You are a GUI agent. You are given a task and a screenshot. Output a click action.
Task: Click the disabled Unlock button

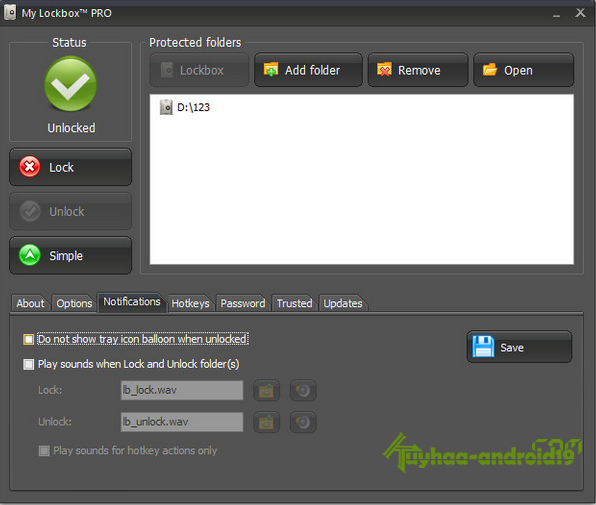tap(70, 211)
